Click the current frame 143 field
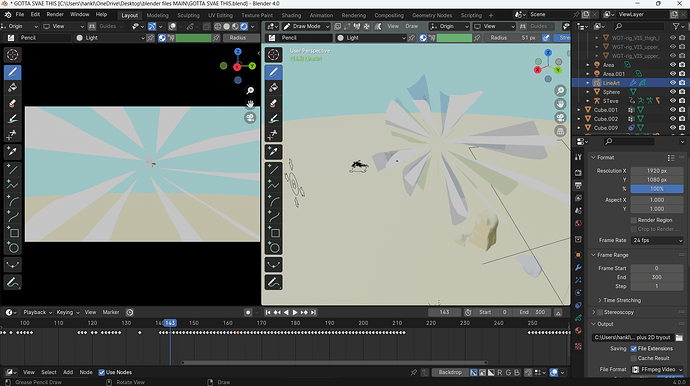 point(444,312)
